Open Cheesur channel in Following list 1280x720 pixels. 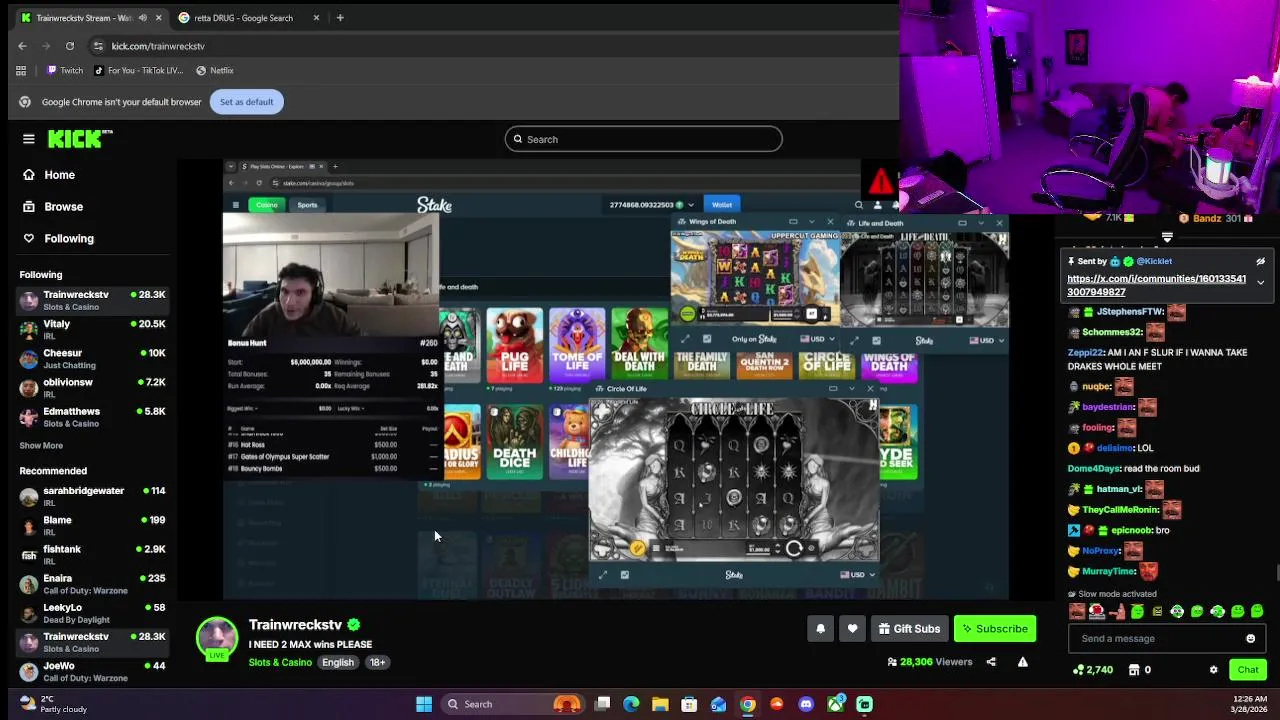pos(92,358)
